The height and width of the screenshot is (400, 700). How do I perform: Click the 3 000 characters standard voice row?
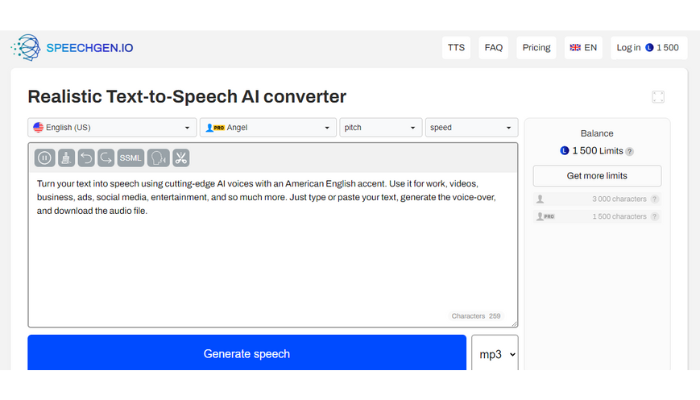(597, 199)
